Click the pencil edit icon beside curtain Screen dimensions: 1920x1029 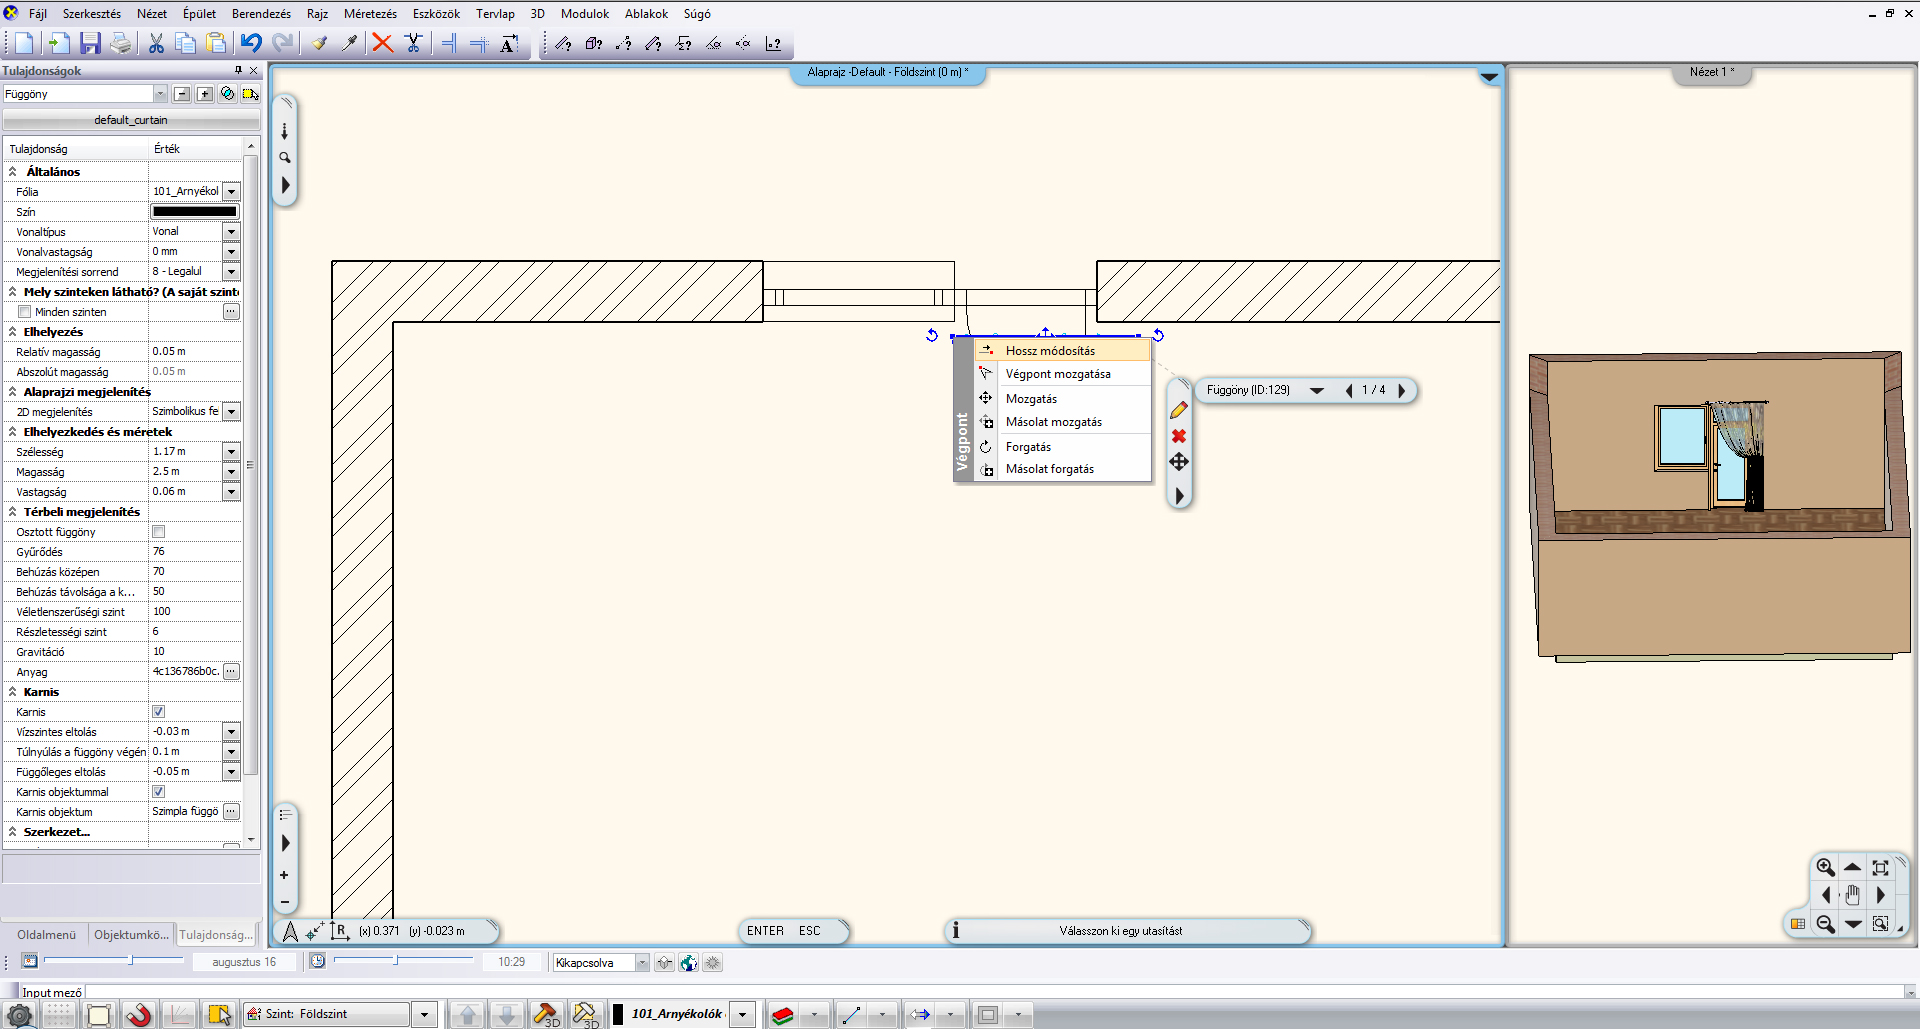click(x=1179, y=410)
